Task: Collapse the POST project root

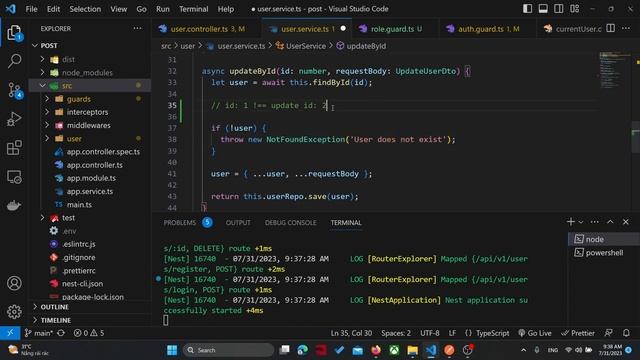Action: (35, 45)
